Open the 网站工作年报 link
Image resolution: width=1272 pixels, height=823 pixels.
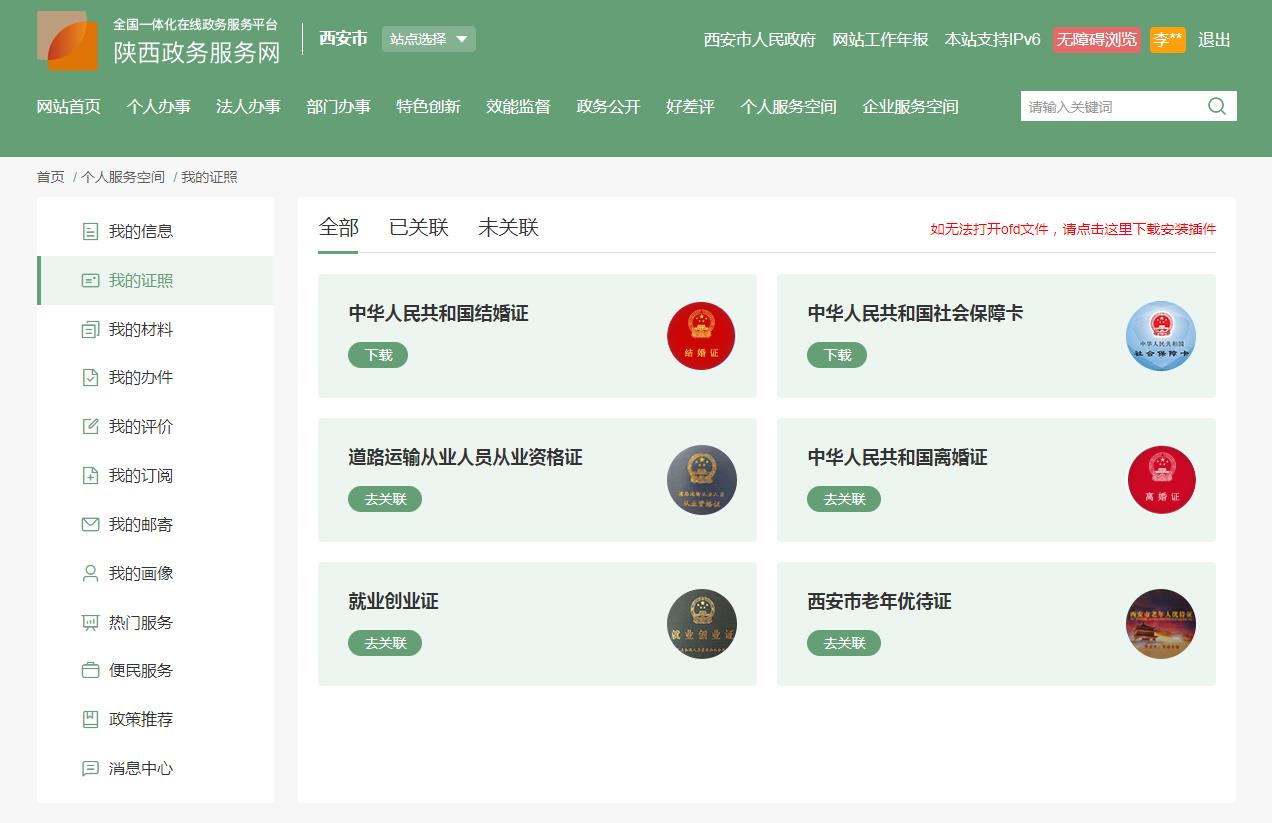pyautogui.click(x=880, y=40)
